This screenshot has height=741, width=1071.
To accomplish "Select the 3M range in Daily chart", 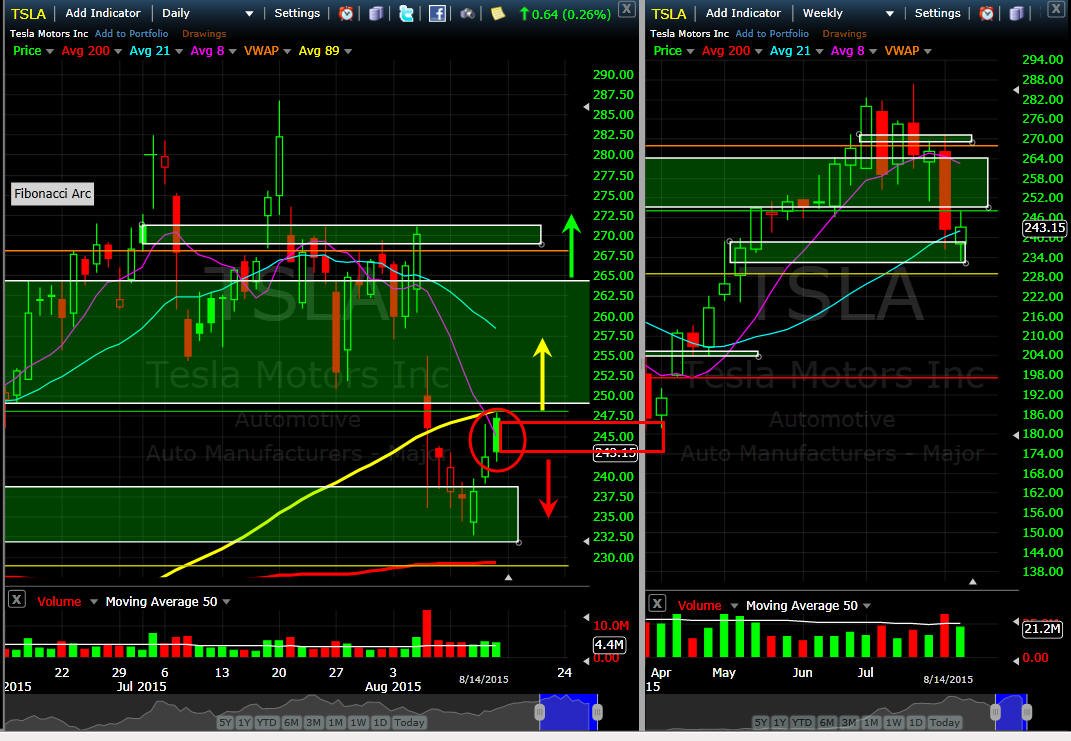I will [x=314, y=723].
